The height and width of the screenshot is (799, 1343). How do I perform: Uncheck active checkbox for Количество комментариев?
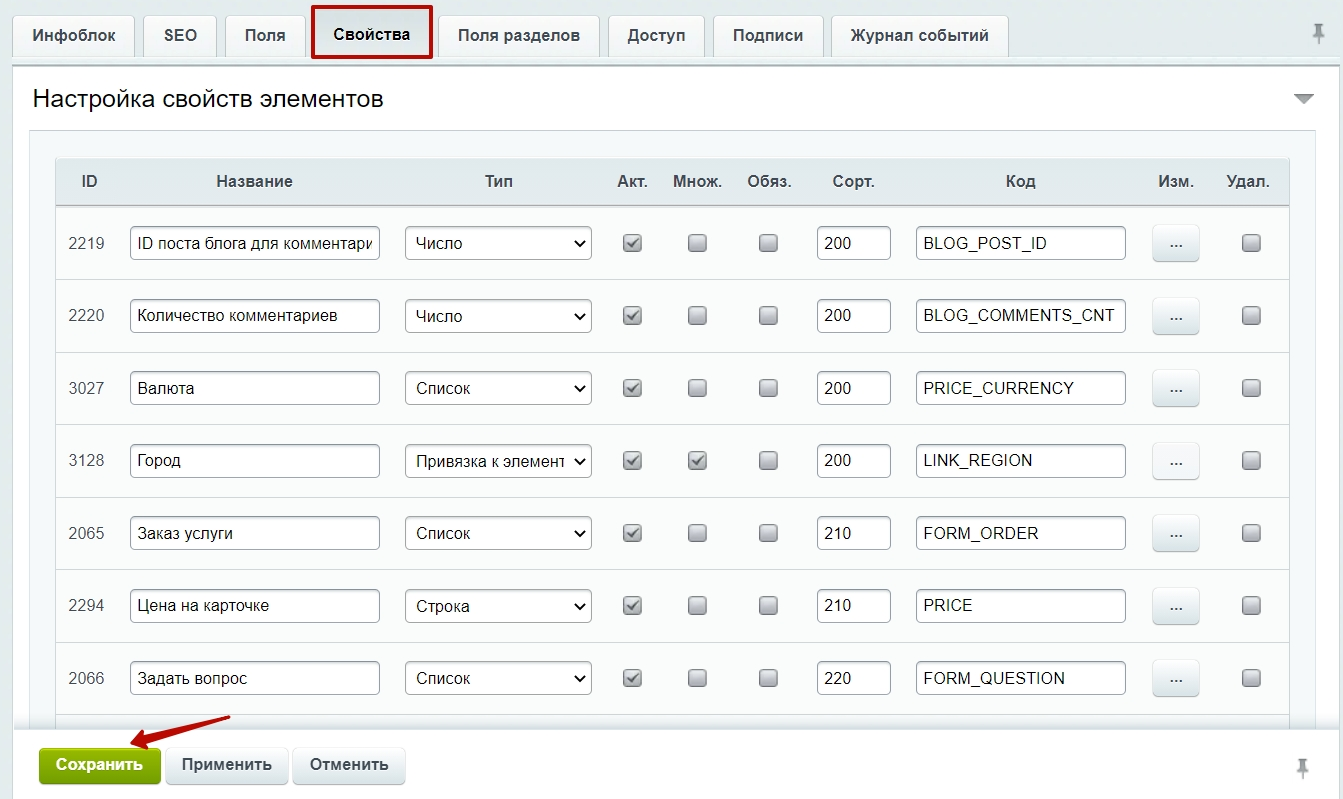click(632, 316)
